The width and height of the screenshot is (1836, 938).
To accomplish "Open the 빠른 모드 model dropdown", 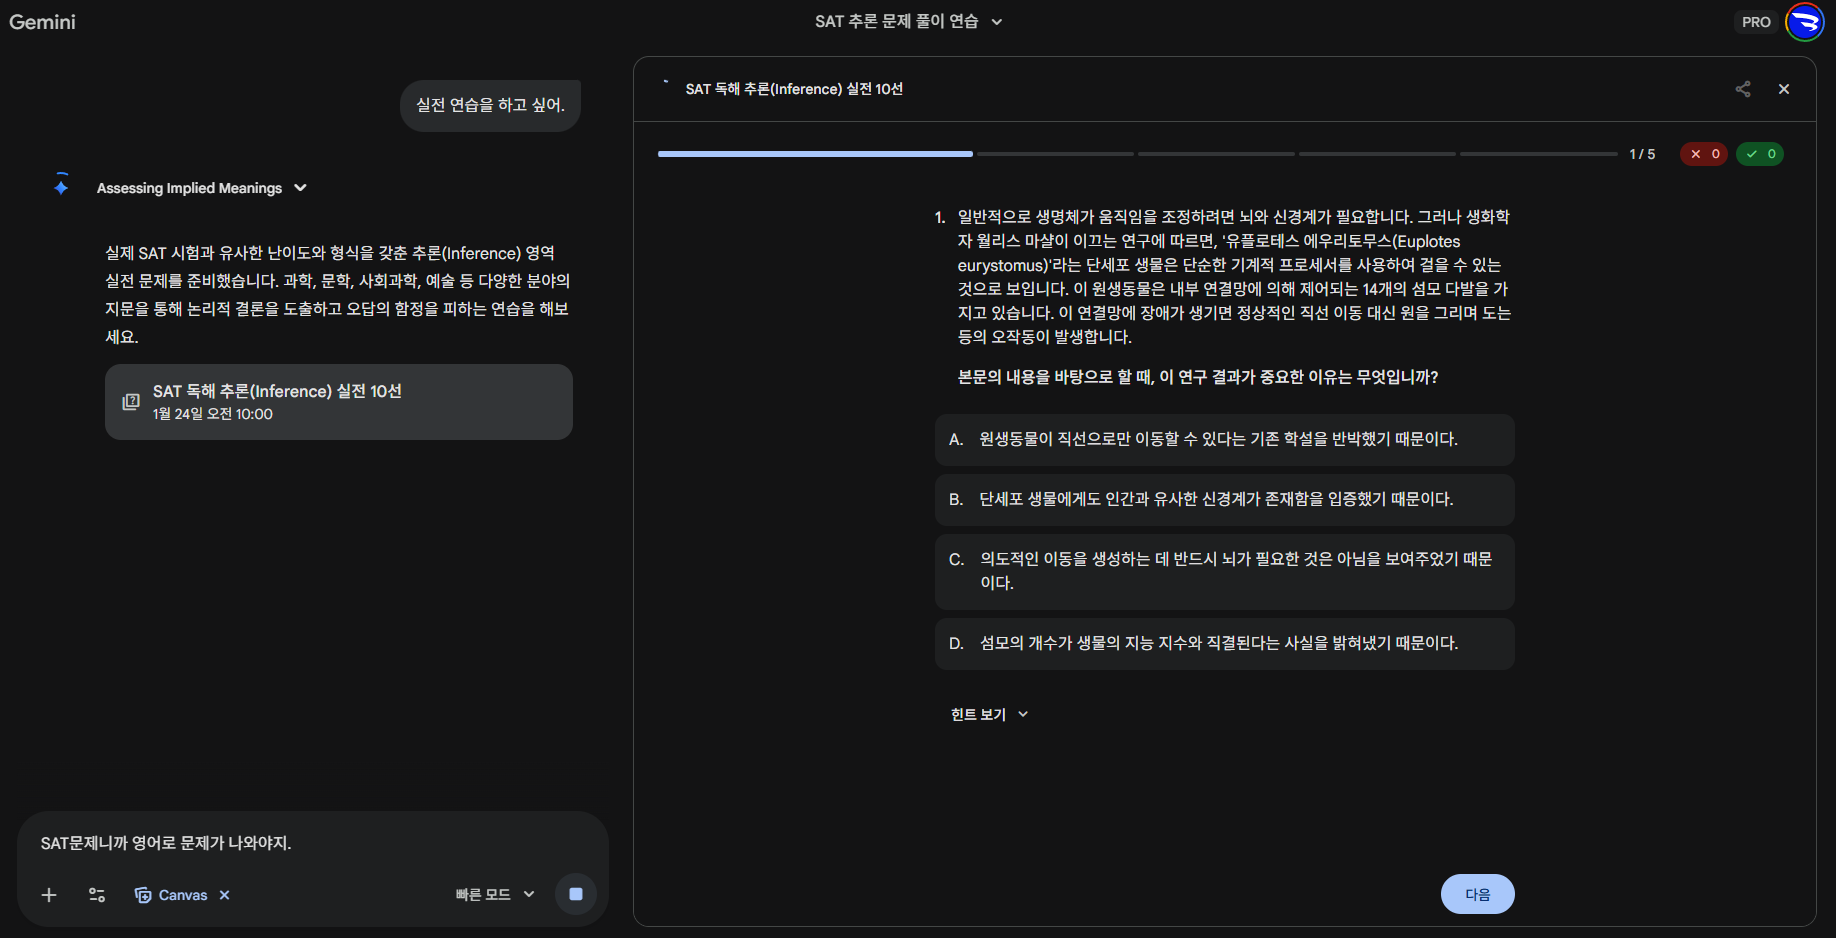I will (x=495, y=895).
